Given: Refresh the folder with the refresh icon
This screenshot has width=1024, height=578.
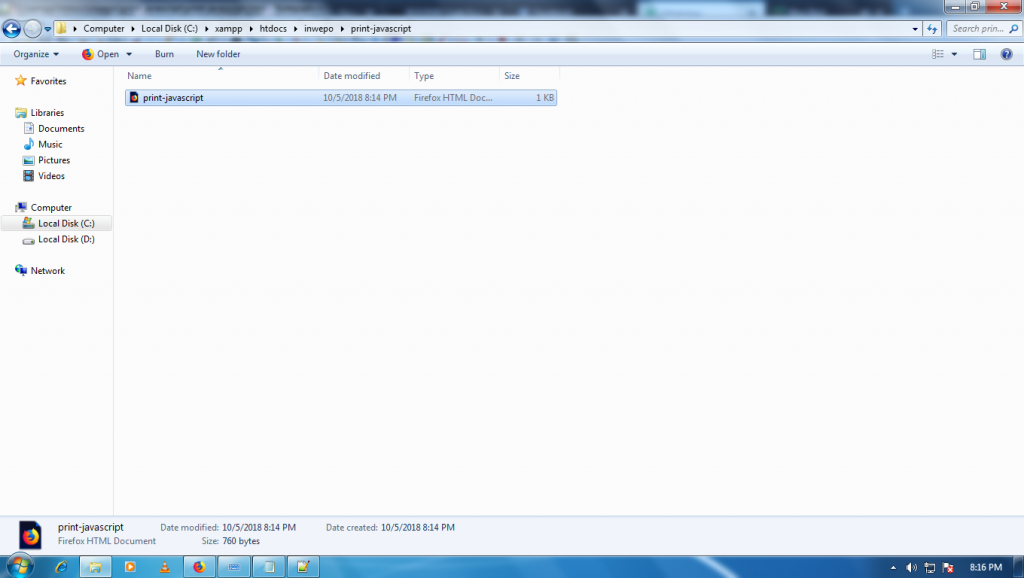Looking at the screenshot, I should pos(932,29).
